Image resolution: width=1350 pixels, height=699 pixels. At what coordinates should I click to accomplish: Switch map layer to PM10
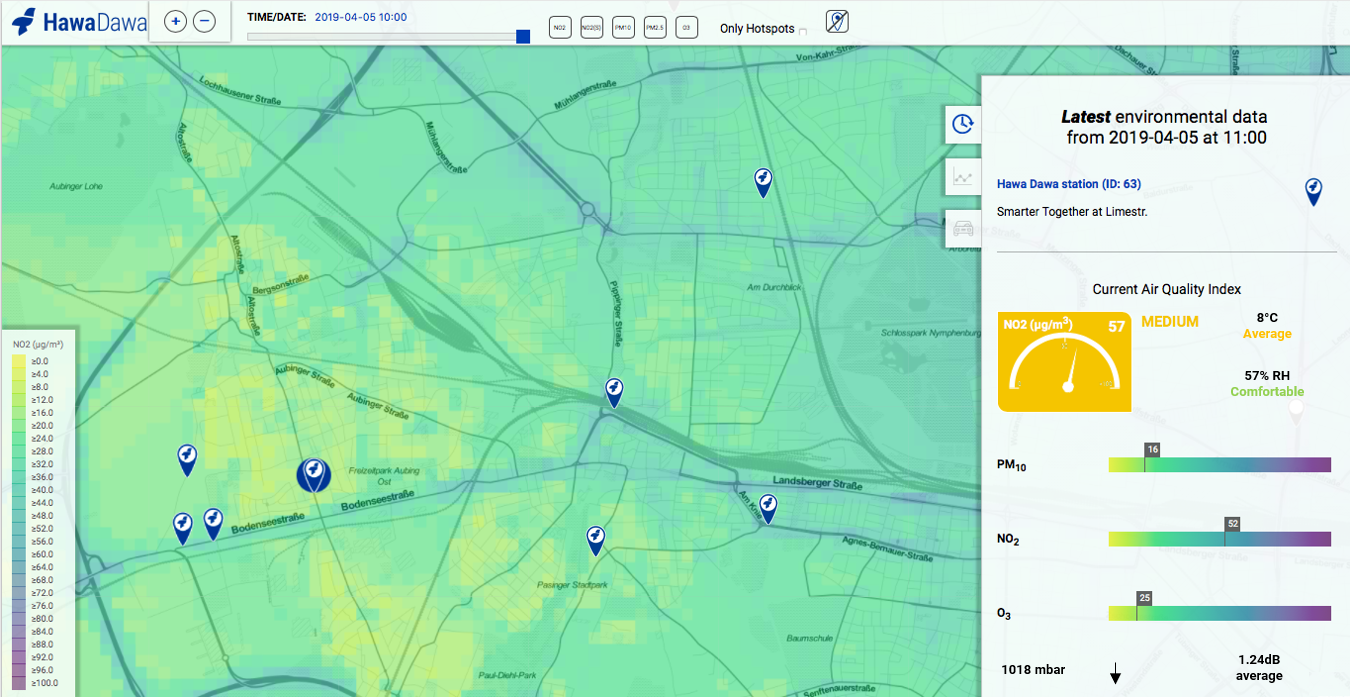623,28
